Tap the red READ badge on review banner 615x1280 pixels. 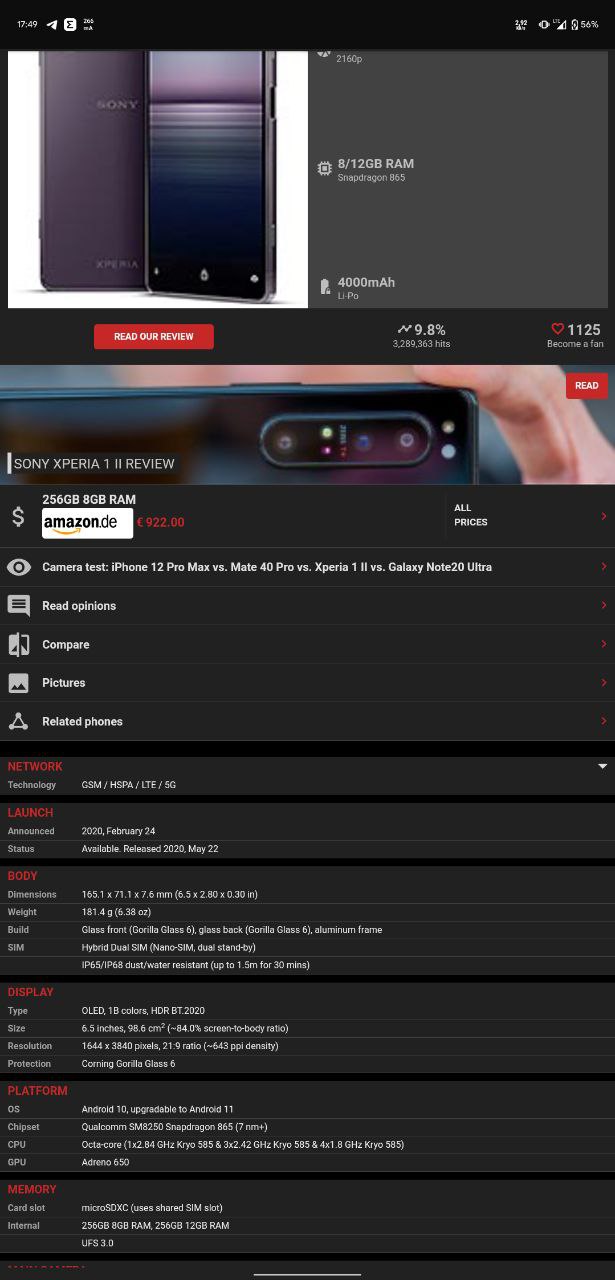pyautogui.click(x=587, y=385)
